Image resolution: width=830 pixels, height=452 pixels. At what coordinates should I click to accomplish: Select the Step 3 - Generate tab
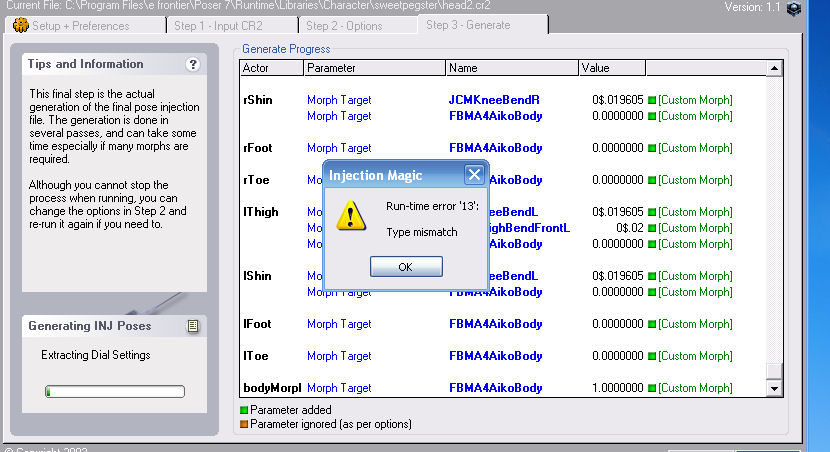468,25
